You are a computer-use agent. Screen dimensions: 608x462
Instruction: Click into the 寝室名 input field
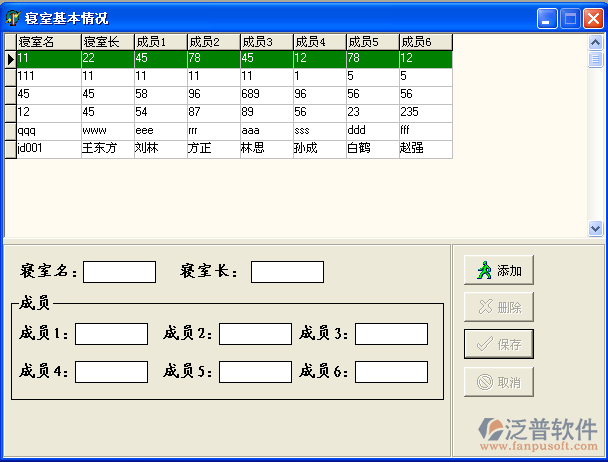click(x=119, y=272)
